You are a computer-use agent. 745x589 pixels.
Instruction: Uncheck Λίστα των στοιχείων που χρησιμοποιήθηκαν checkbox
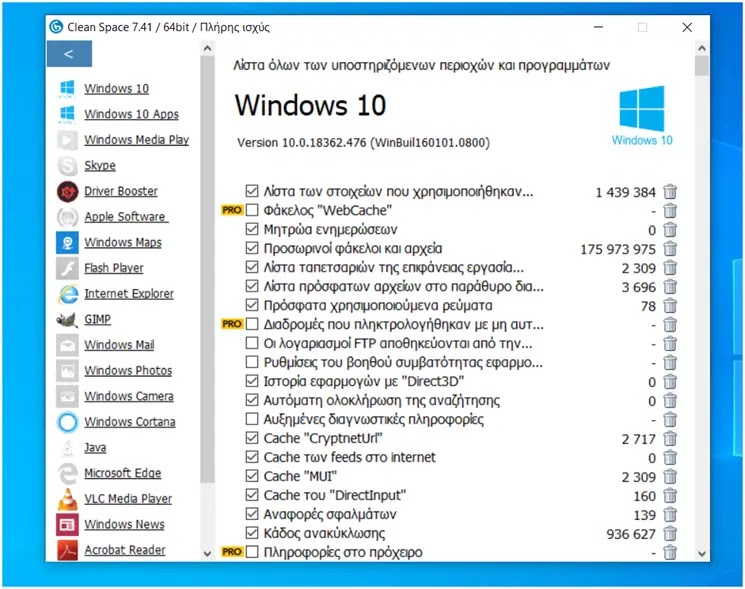click(252, 191)
